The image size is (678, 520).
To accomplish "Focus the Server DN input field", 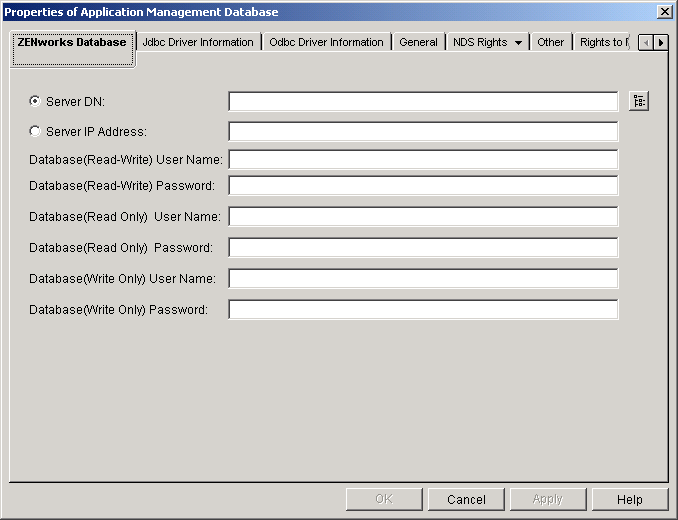I will [x=423, y=102].
